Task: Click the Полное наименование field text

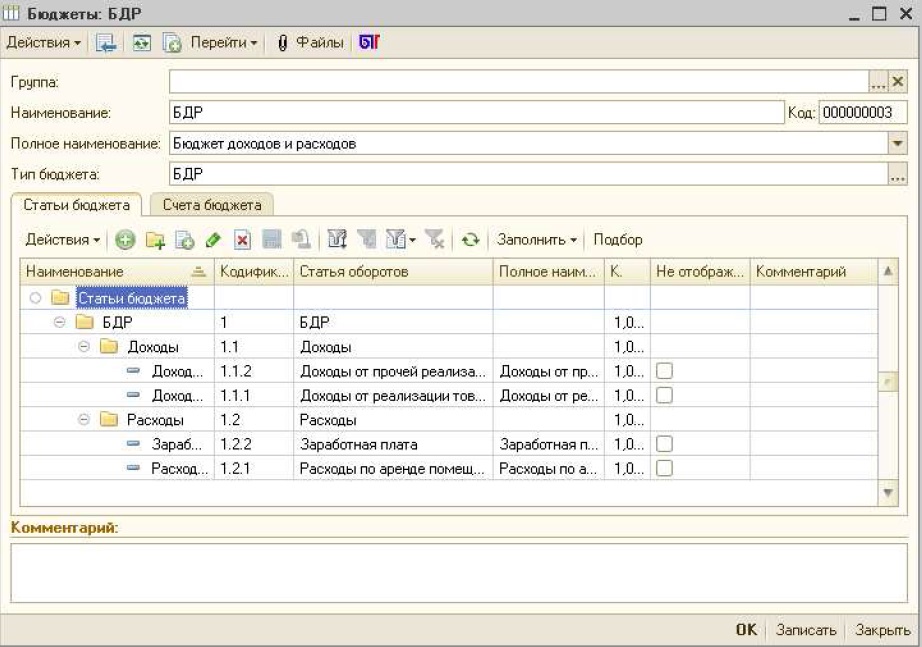Action: (x=264, y=144)
